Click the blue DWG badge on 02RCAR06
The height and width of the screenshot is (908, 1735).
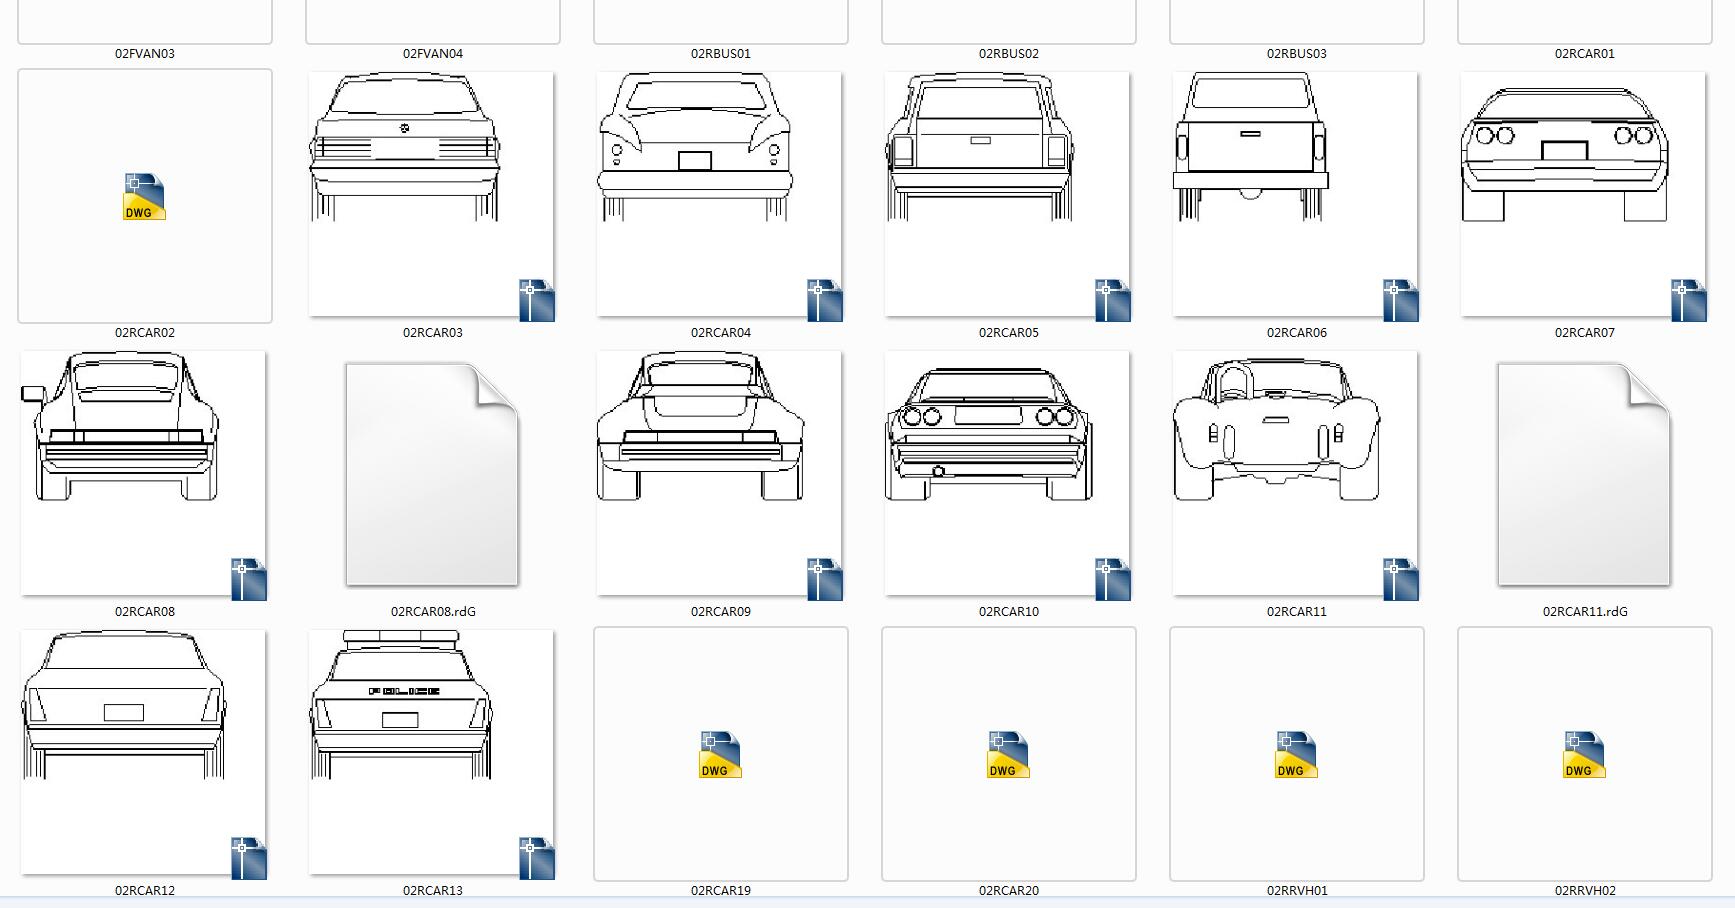(1401, 300)
